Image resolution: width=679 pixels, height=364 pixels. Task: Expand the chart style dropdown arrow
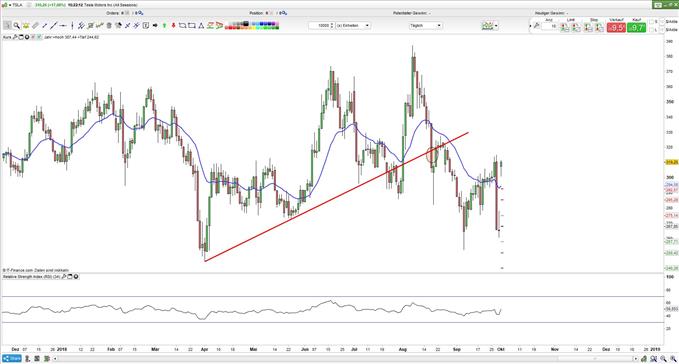496,26
